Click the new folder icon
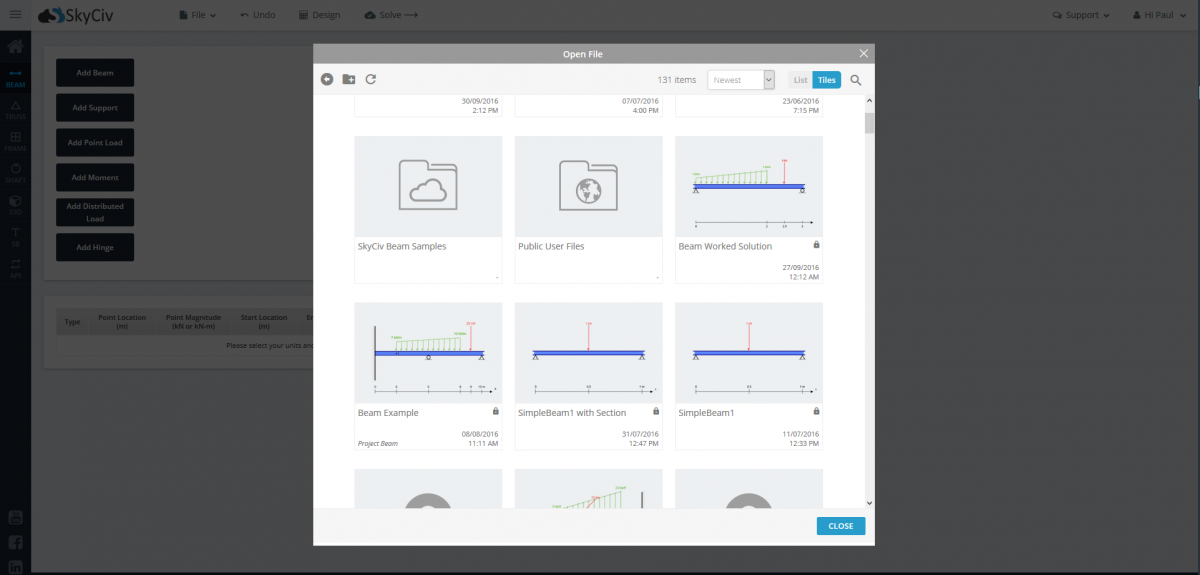 coord(348,80)
